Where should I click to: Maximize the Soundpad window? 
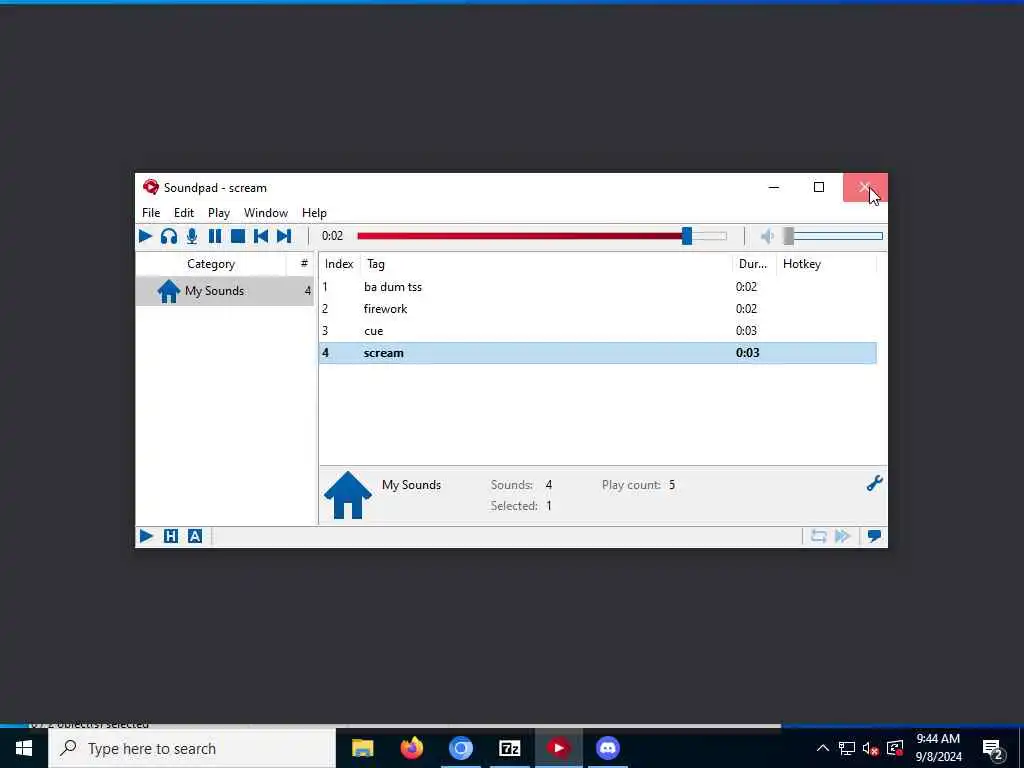(x=819, y=187)
